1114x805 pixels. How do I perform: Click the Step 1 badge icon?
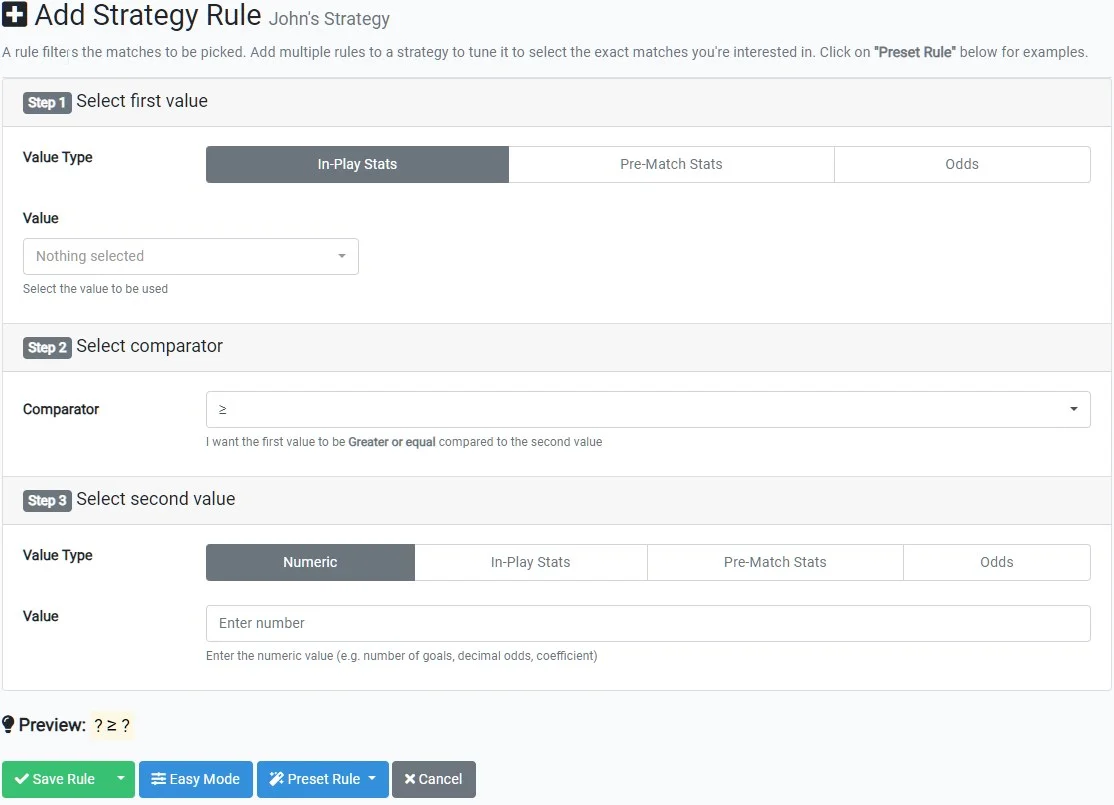pos(47,102)
